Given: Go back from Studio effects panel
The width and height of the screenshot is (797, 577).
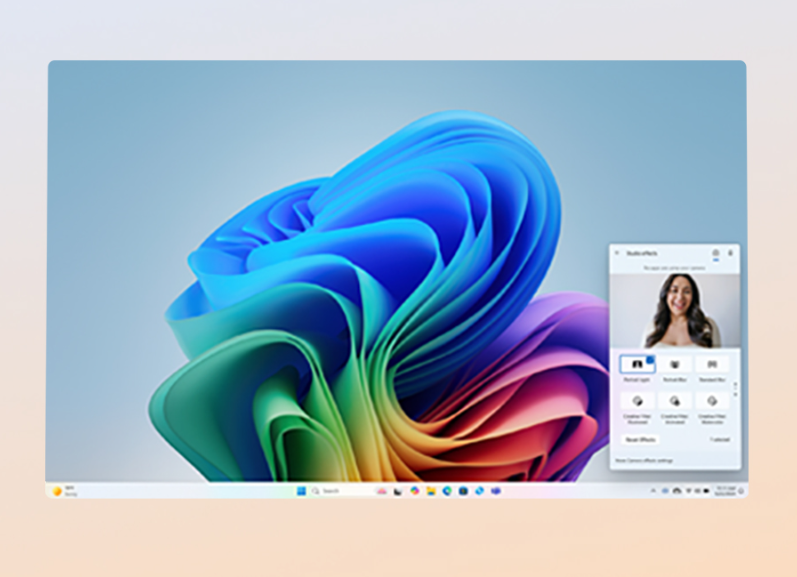Looking at the screenshot, I should pyautogui.click(x=617, y=253).
